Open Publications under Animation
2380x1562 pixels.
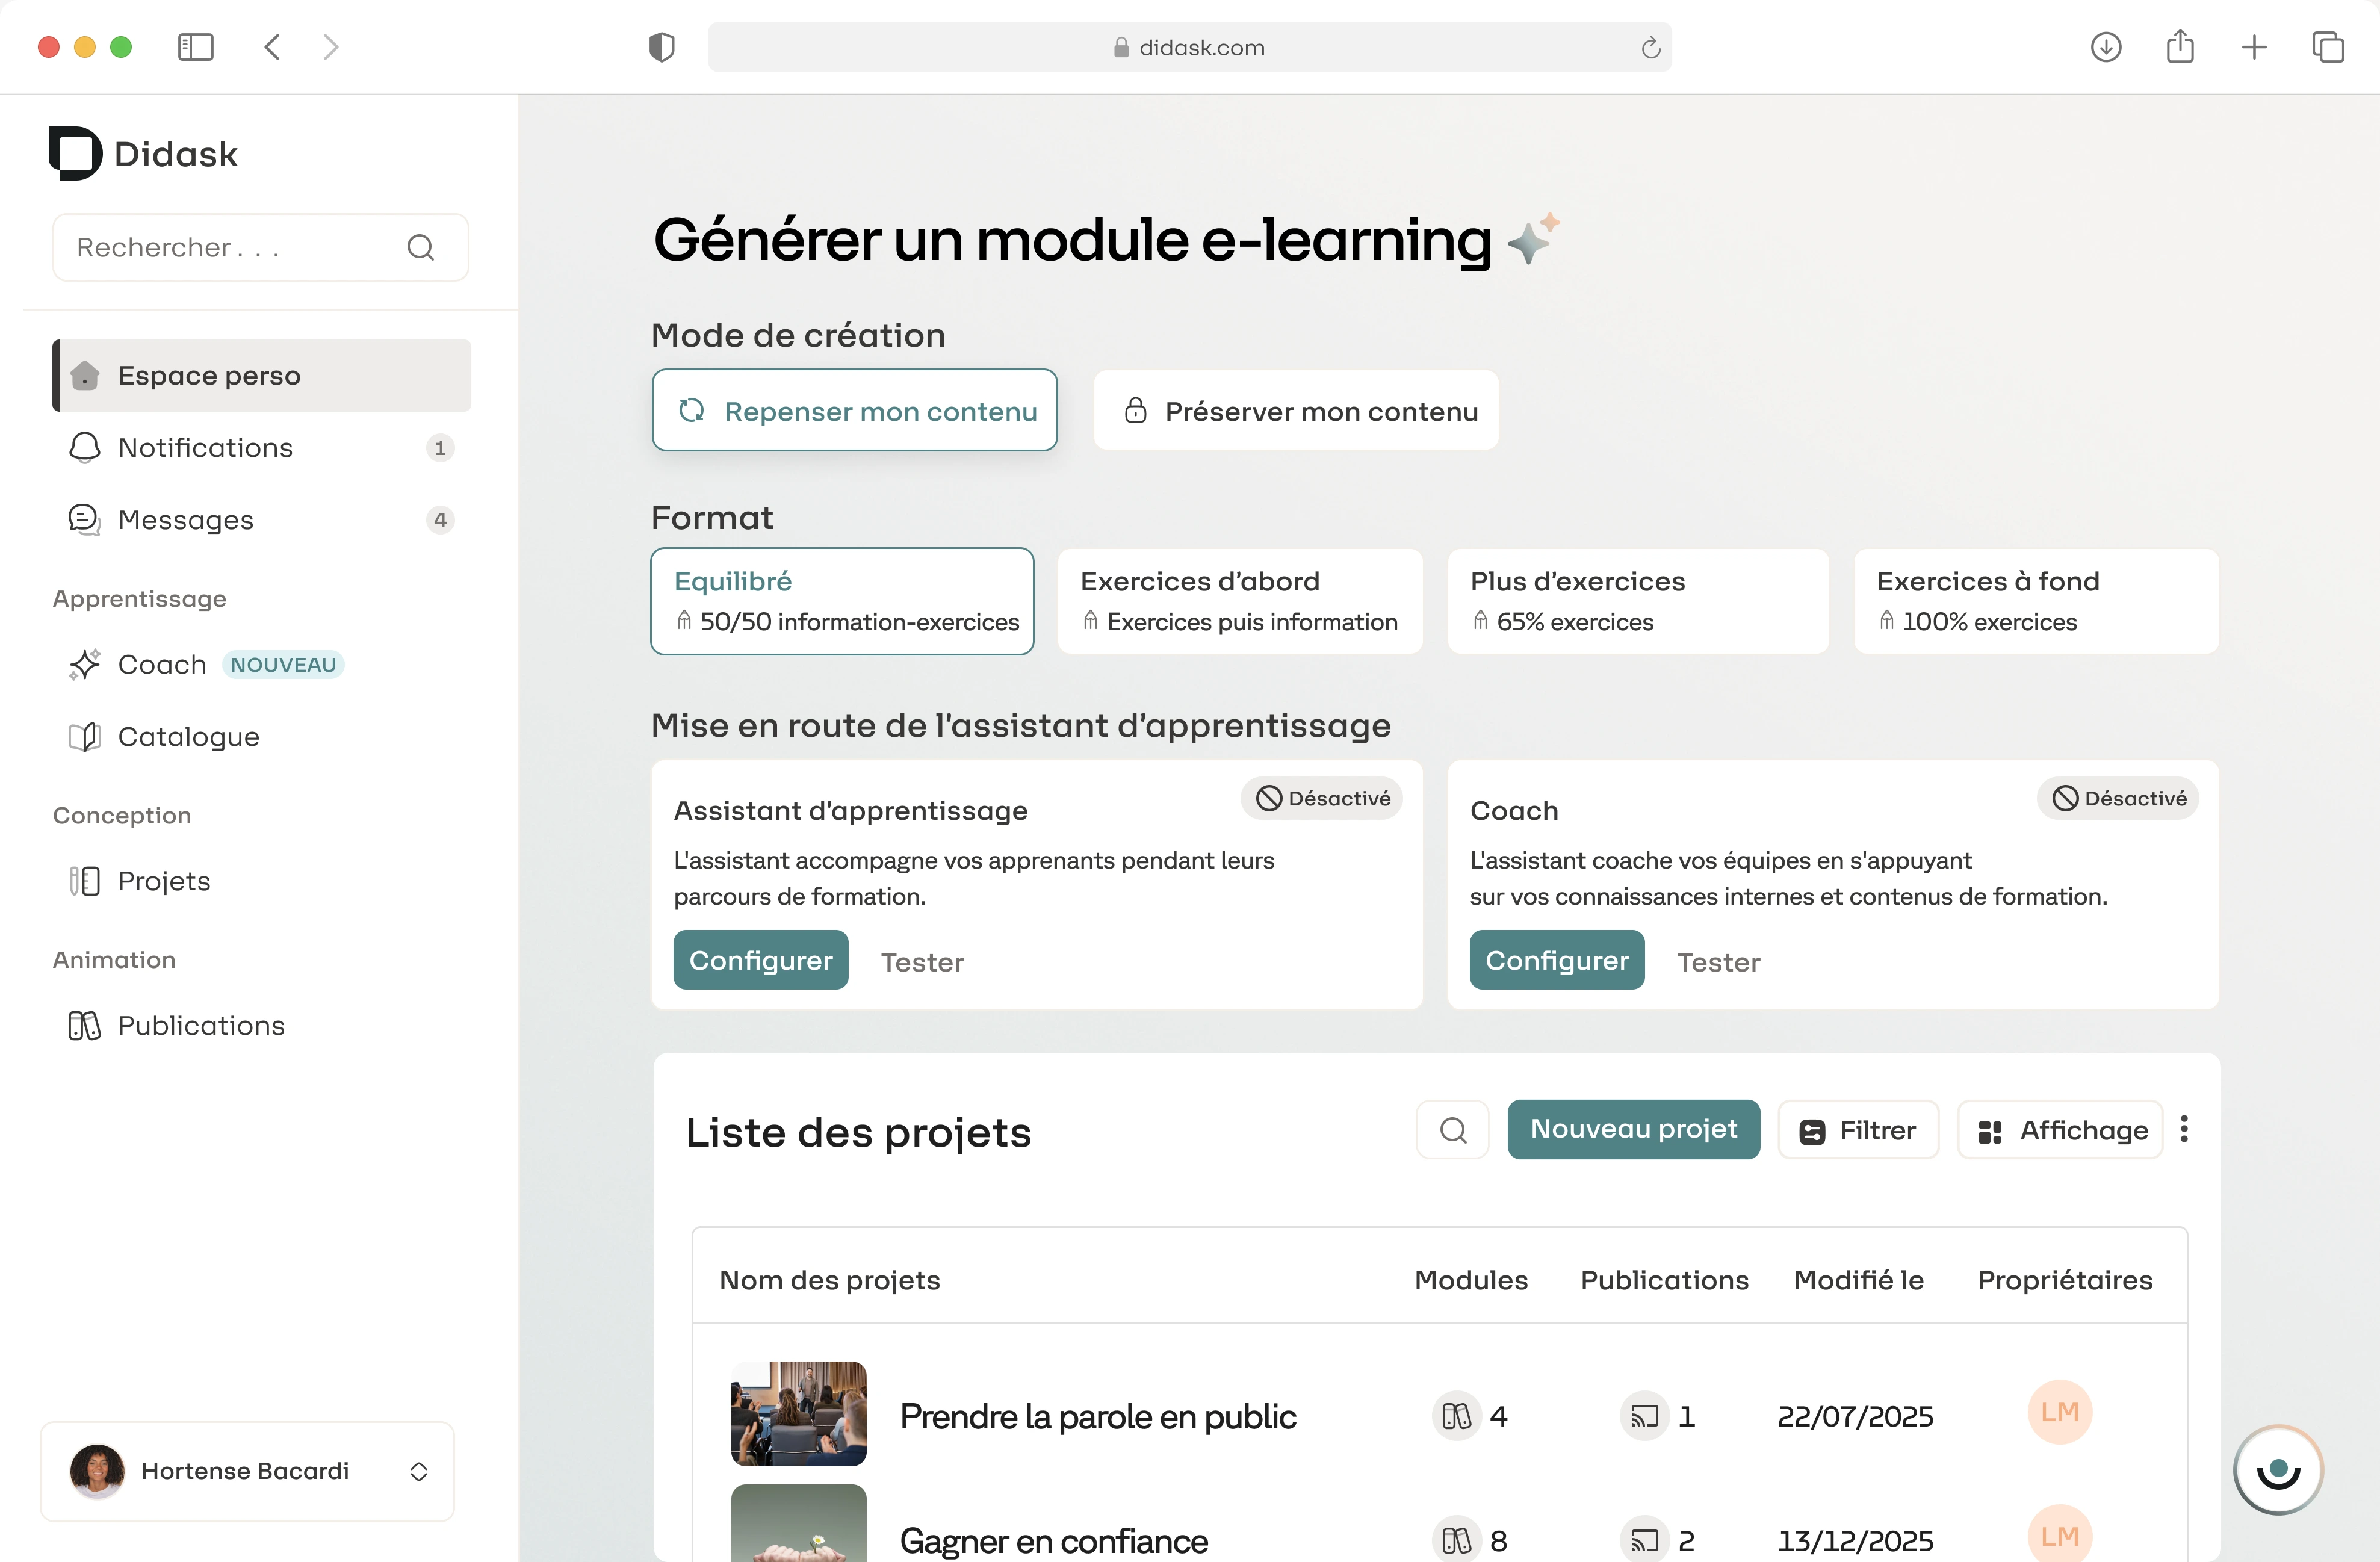point(200,1025)
